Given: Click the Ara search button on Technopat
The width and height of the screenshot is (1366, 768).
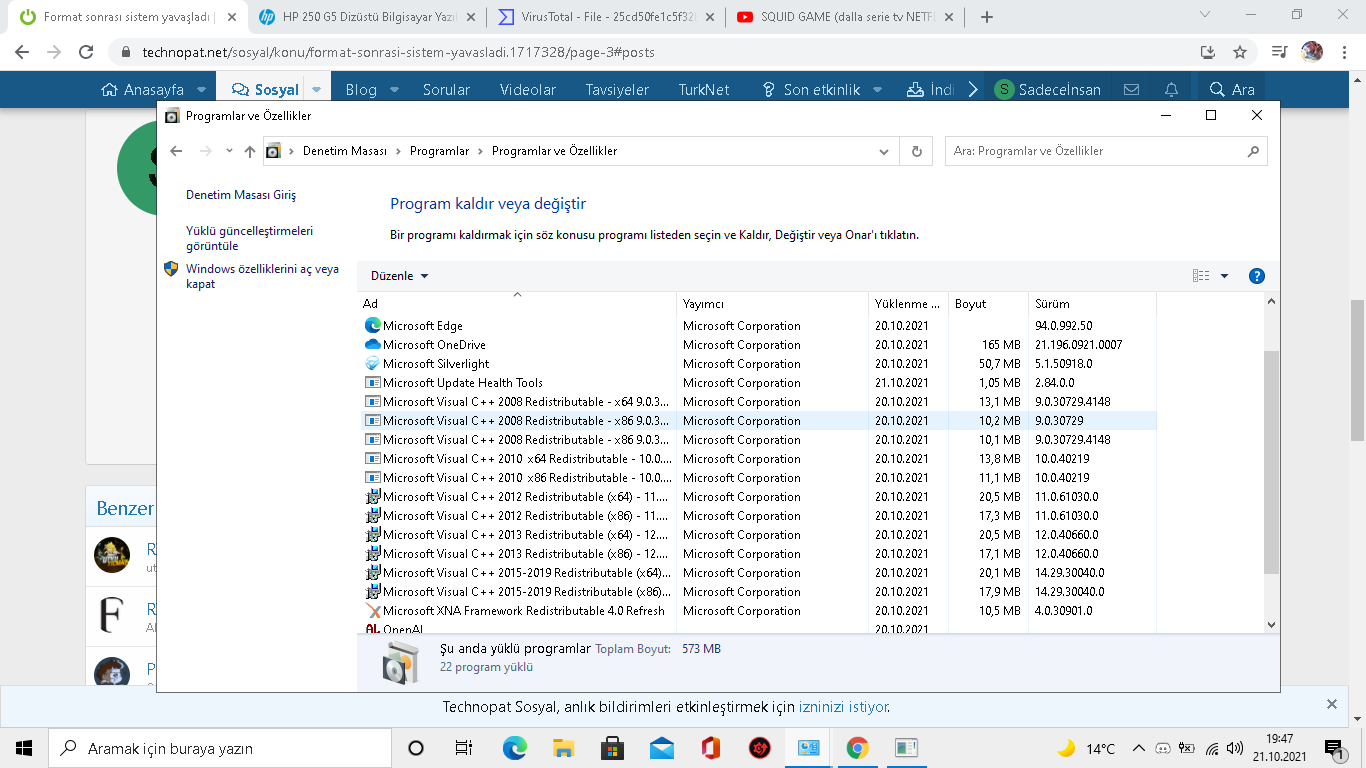Looking at the screenshot, I should [1232, 90].
